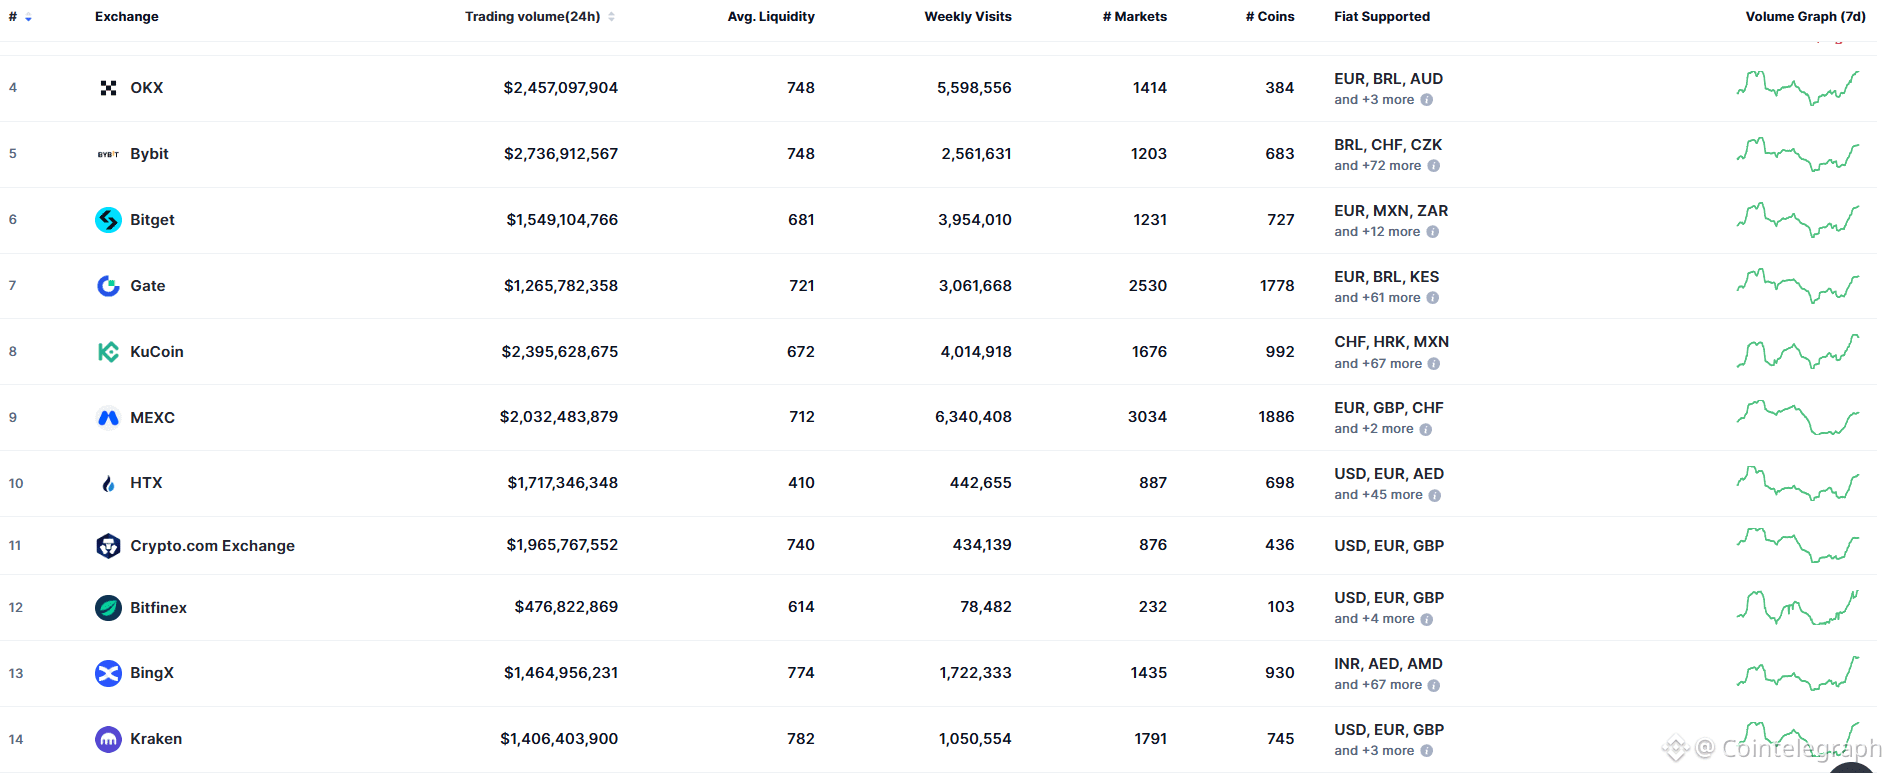Image resolution: width=1890 pixels, height=773 pixels.
Task: Expand Gate's "and +61 more" fiat list
Action: 1377,298
